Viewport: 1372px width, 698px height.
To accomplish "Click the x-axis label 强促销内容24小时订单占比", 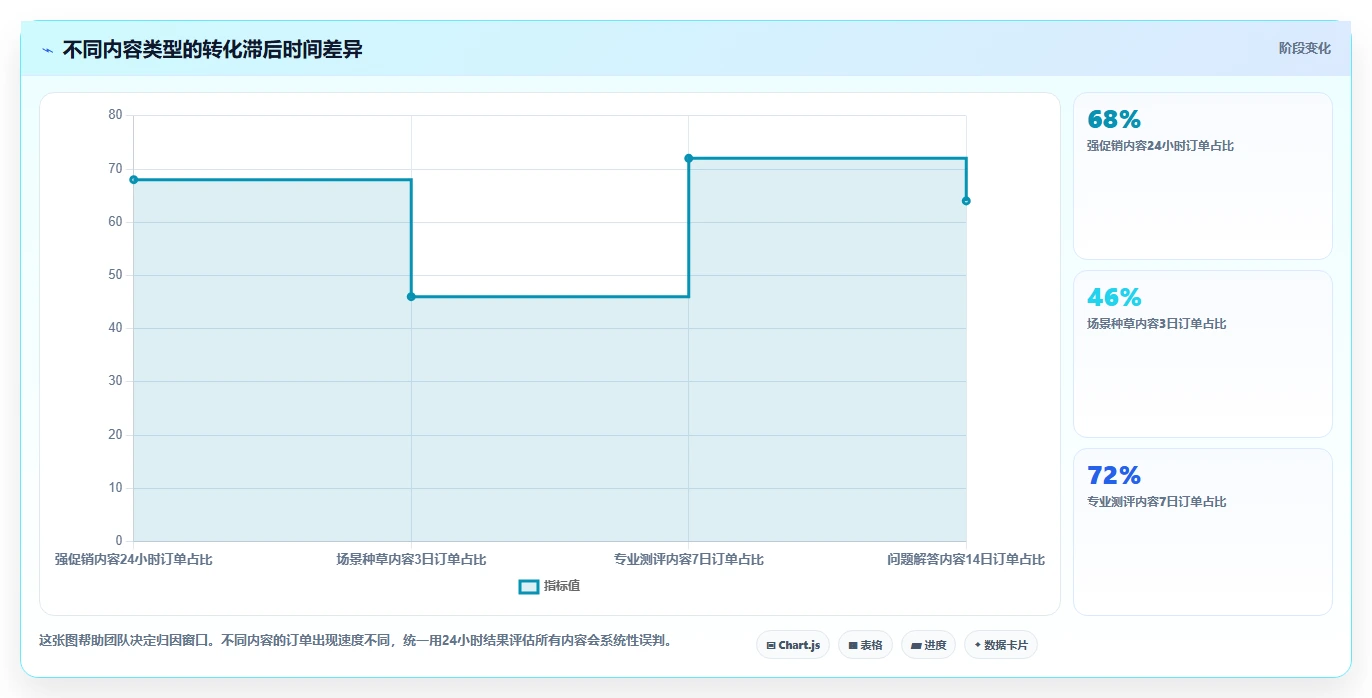I will 133,559.
